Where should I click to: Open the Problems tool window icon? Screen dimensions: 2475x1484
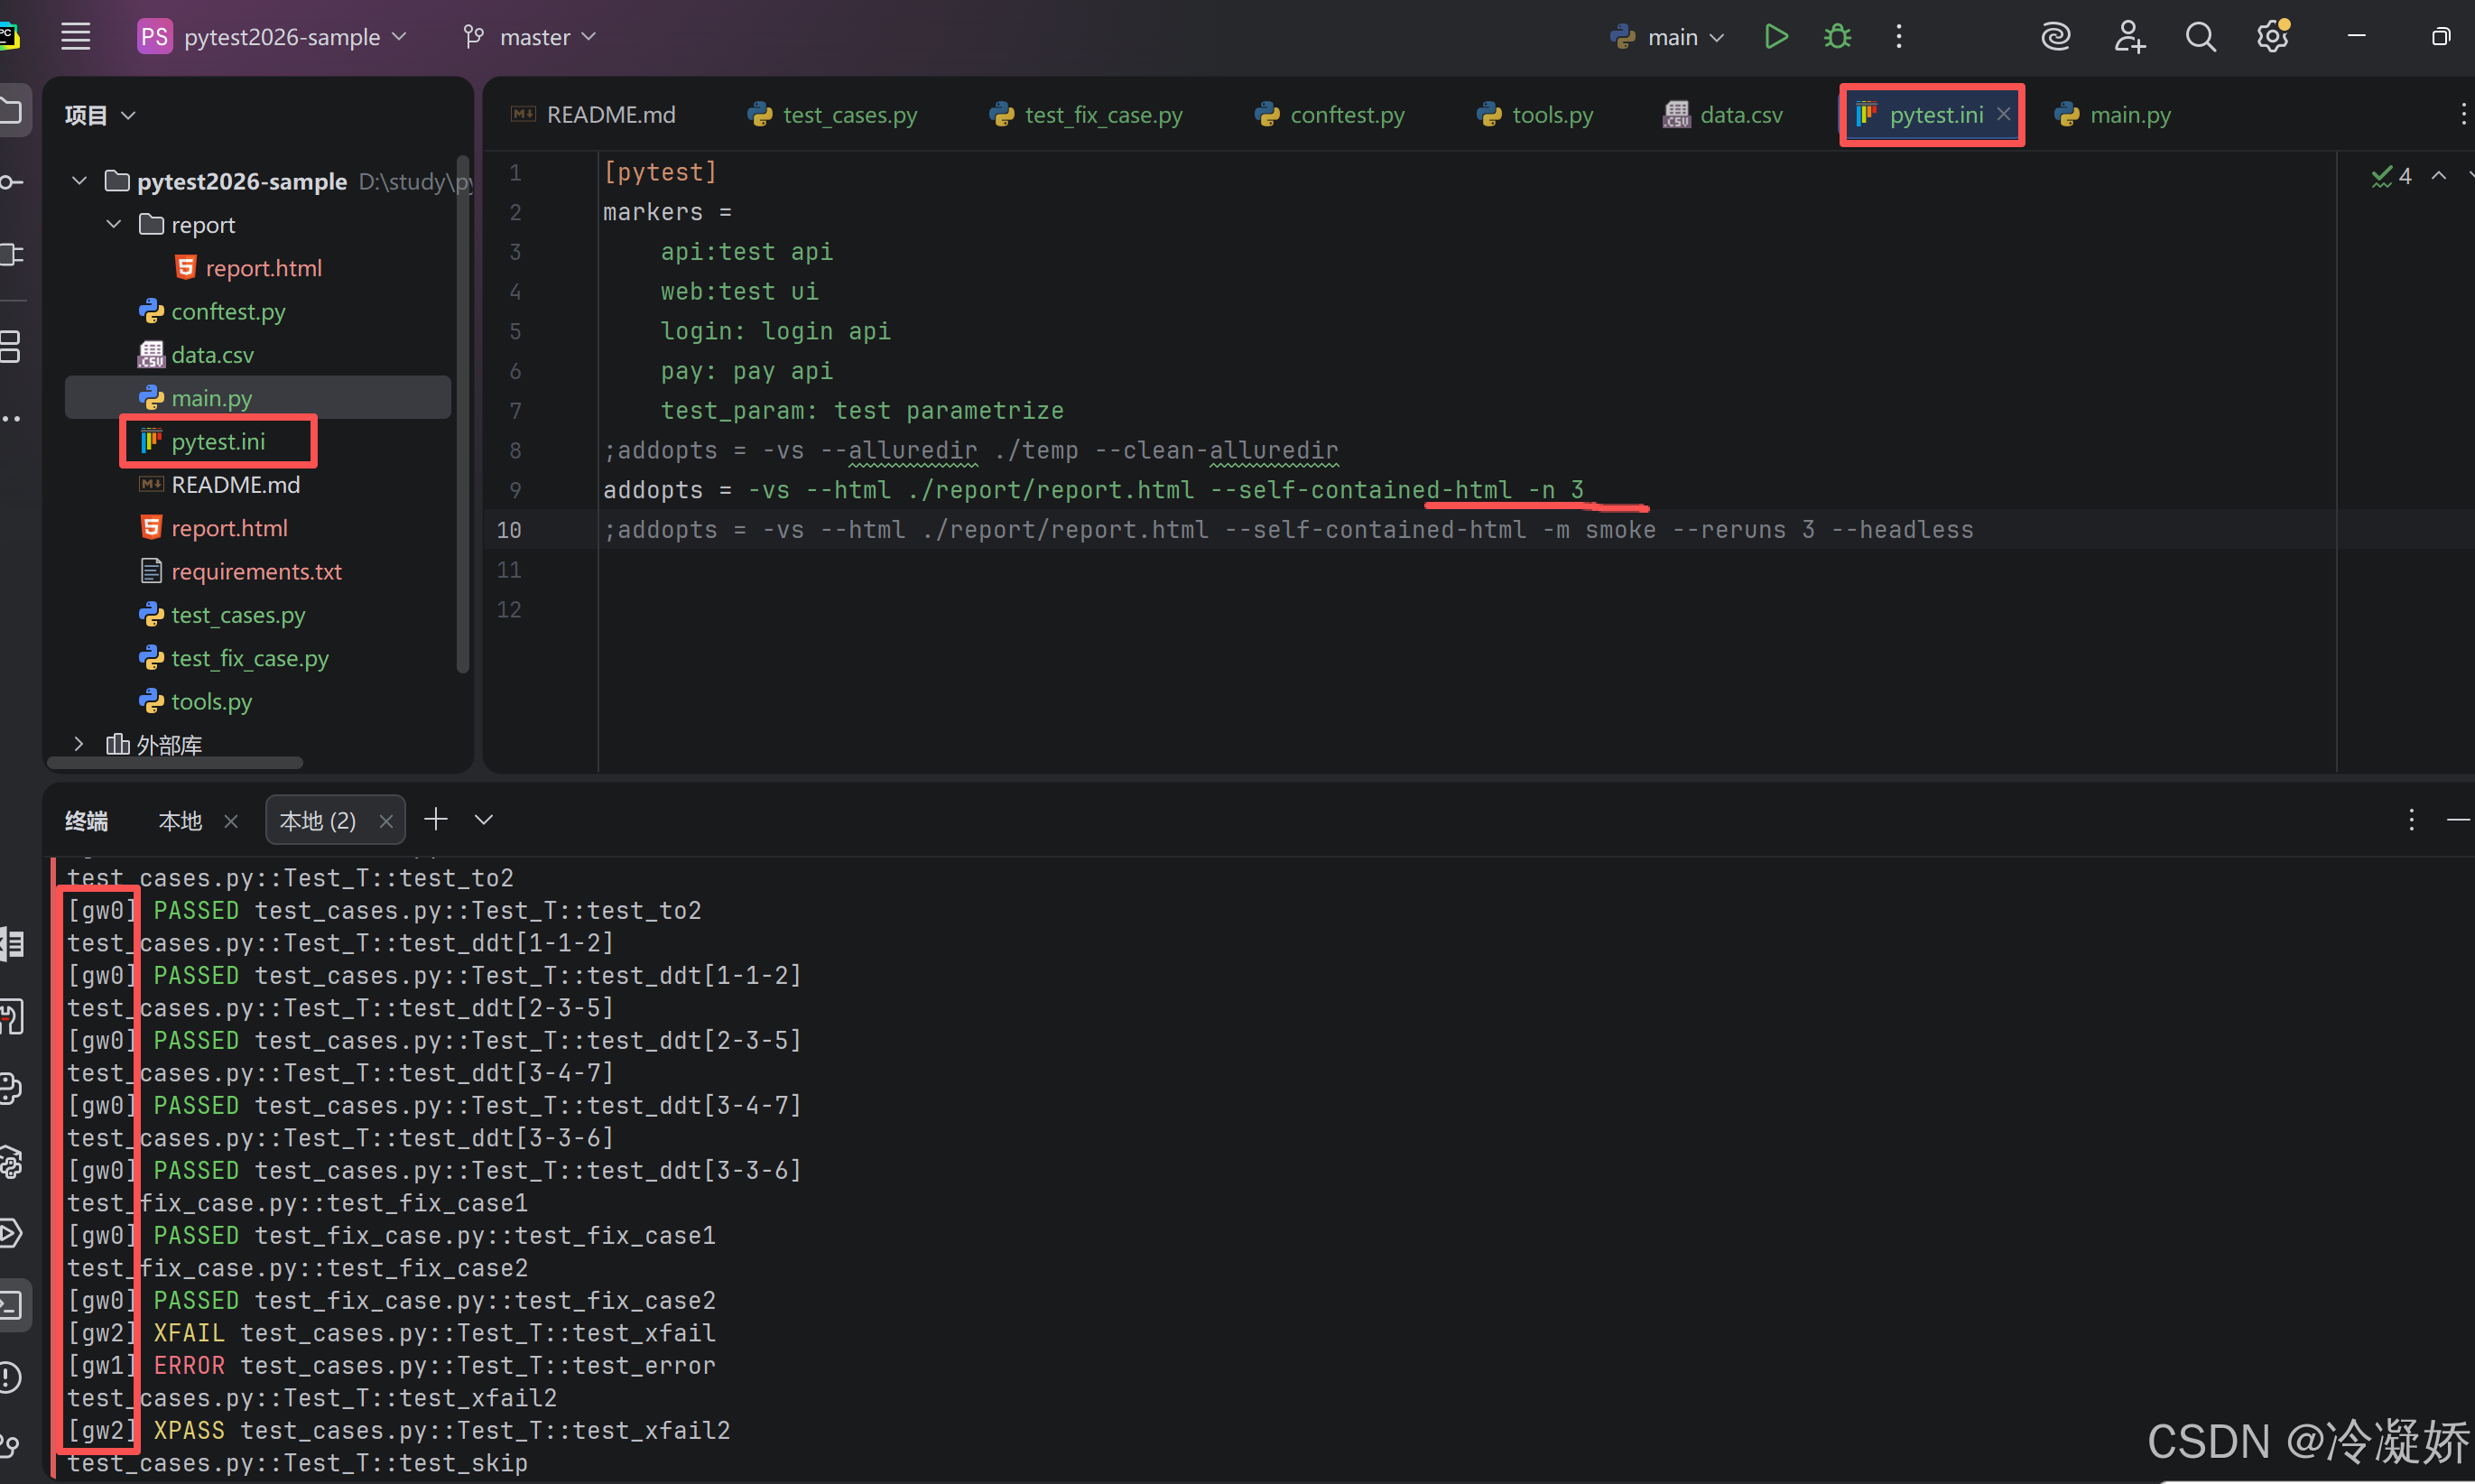[12, 1377]
